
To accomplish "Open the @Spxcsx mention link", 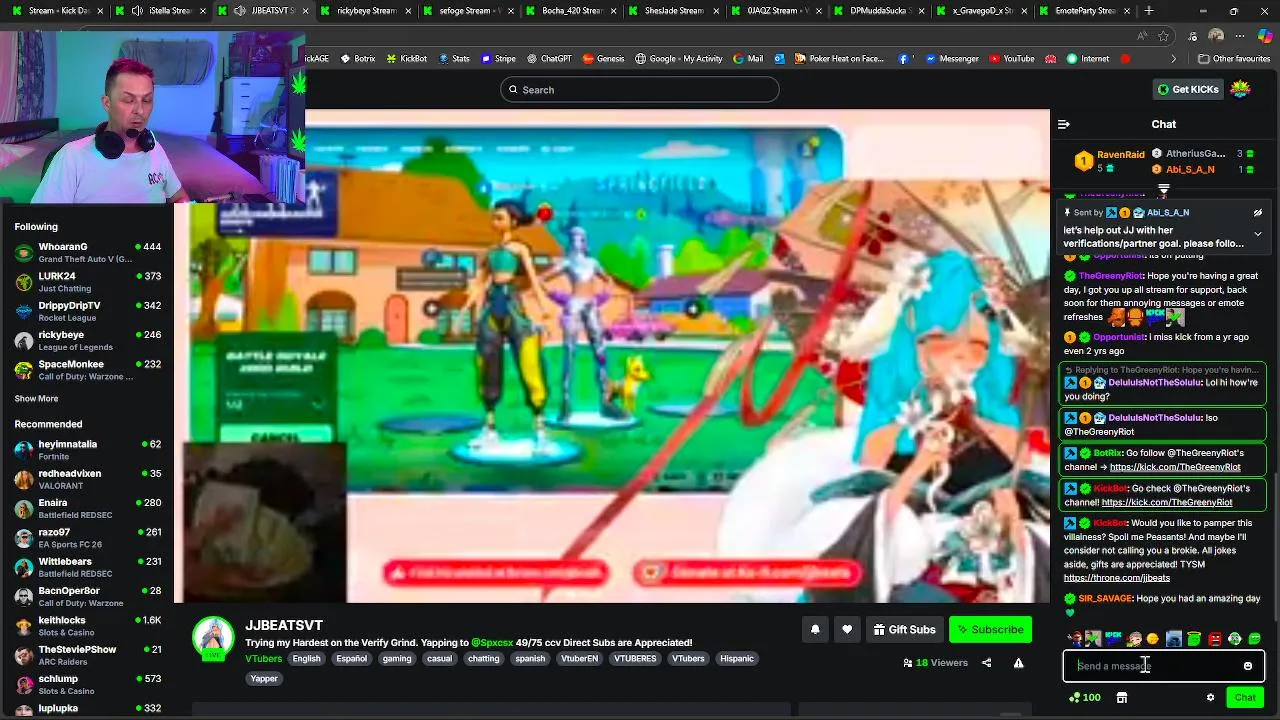I will point(492,642).
